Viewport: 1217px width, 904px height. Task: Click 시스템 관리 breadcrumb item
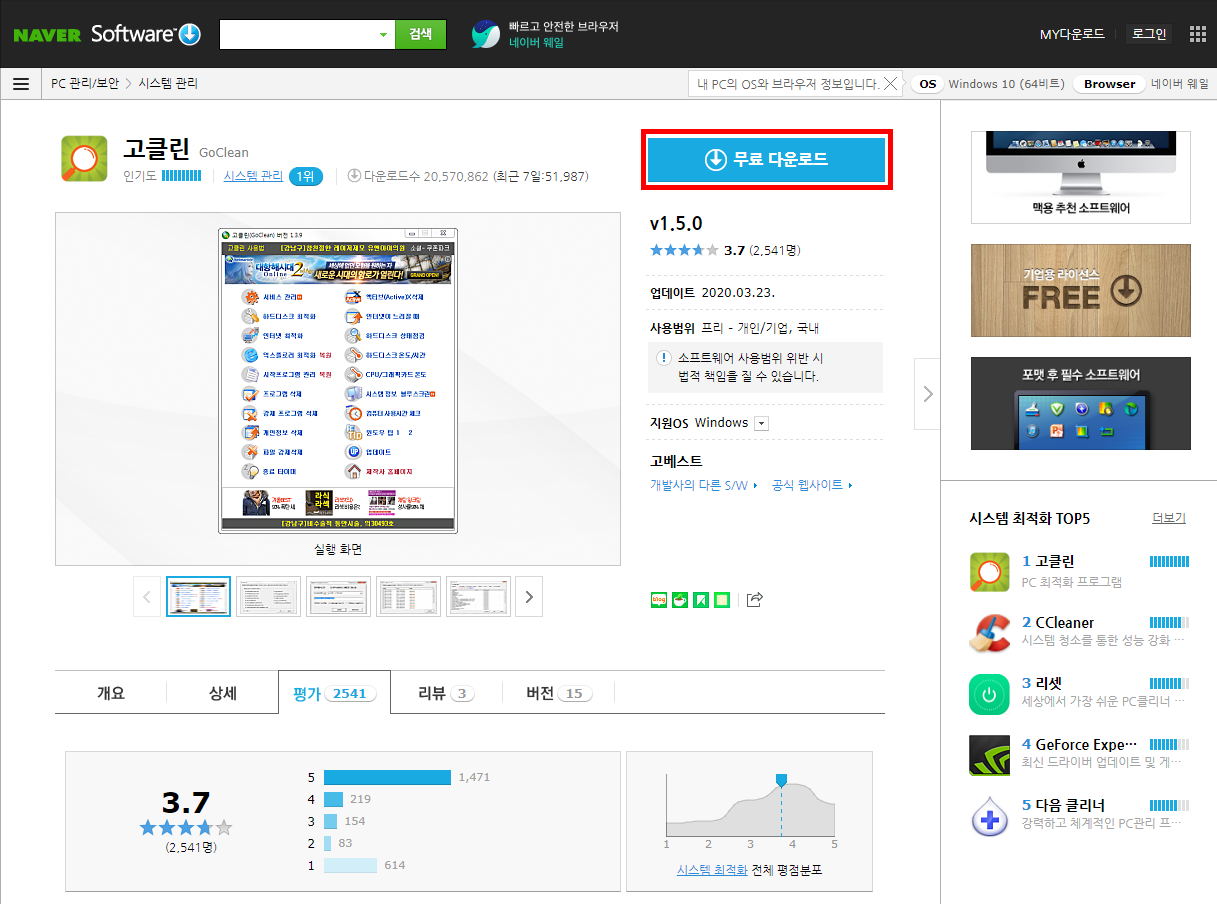coord(168,84)
